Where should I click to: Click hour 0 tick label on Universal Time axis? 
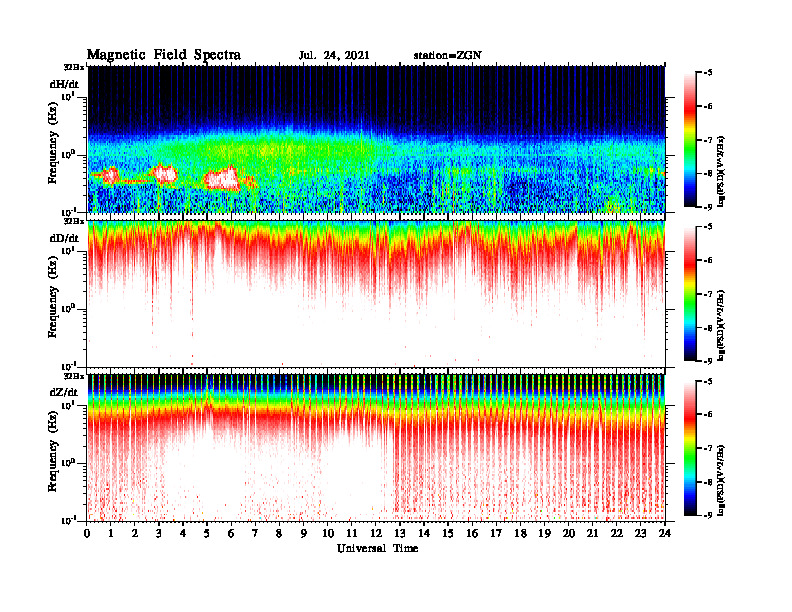(87, 534)
